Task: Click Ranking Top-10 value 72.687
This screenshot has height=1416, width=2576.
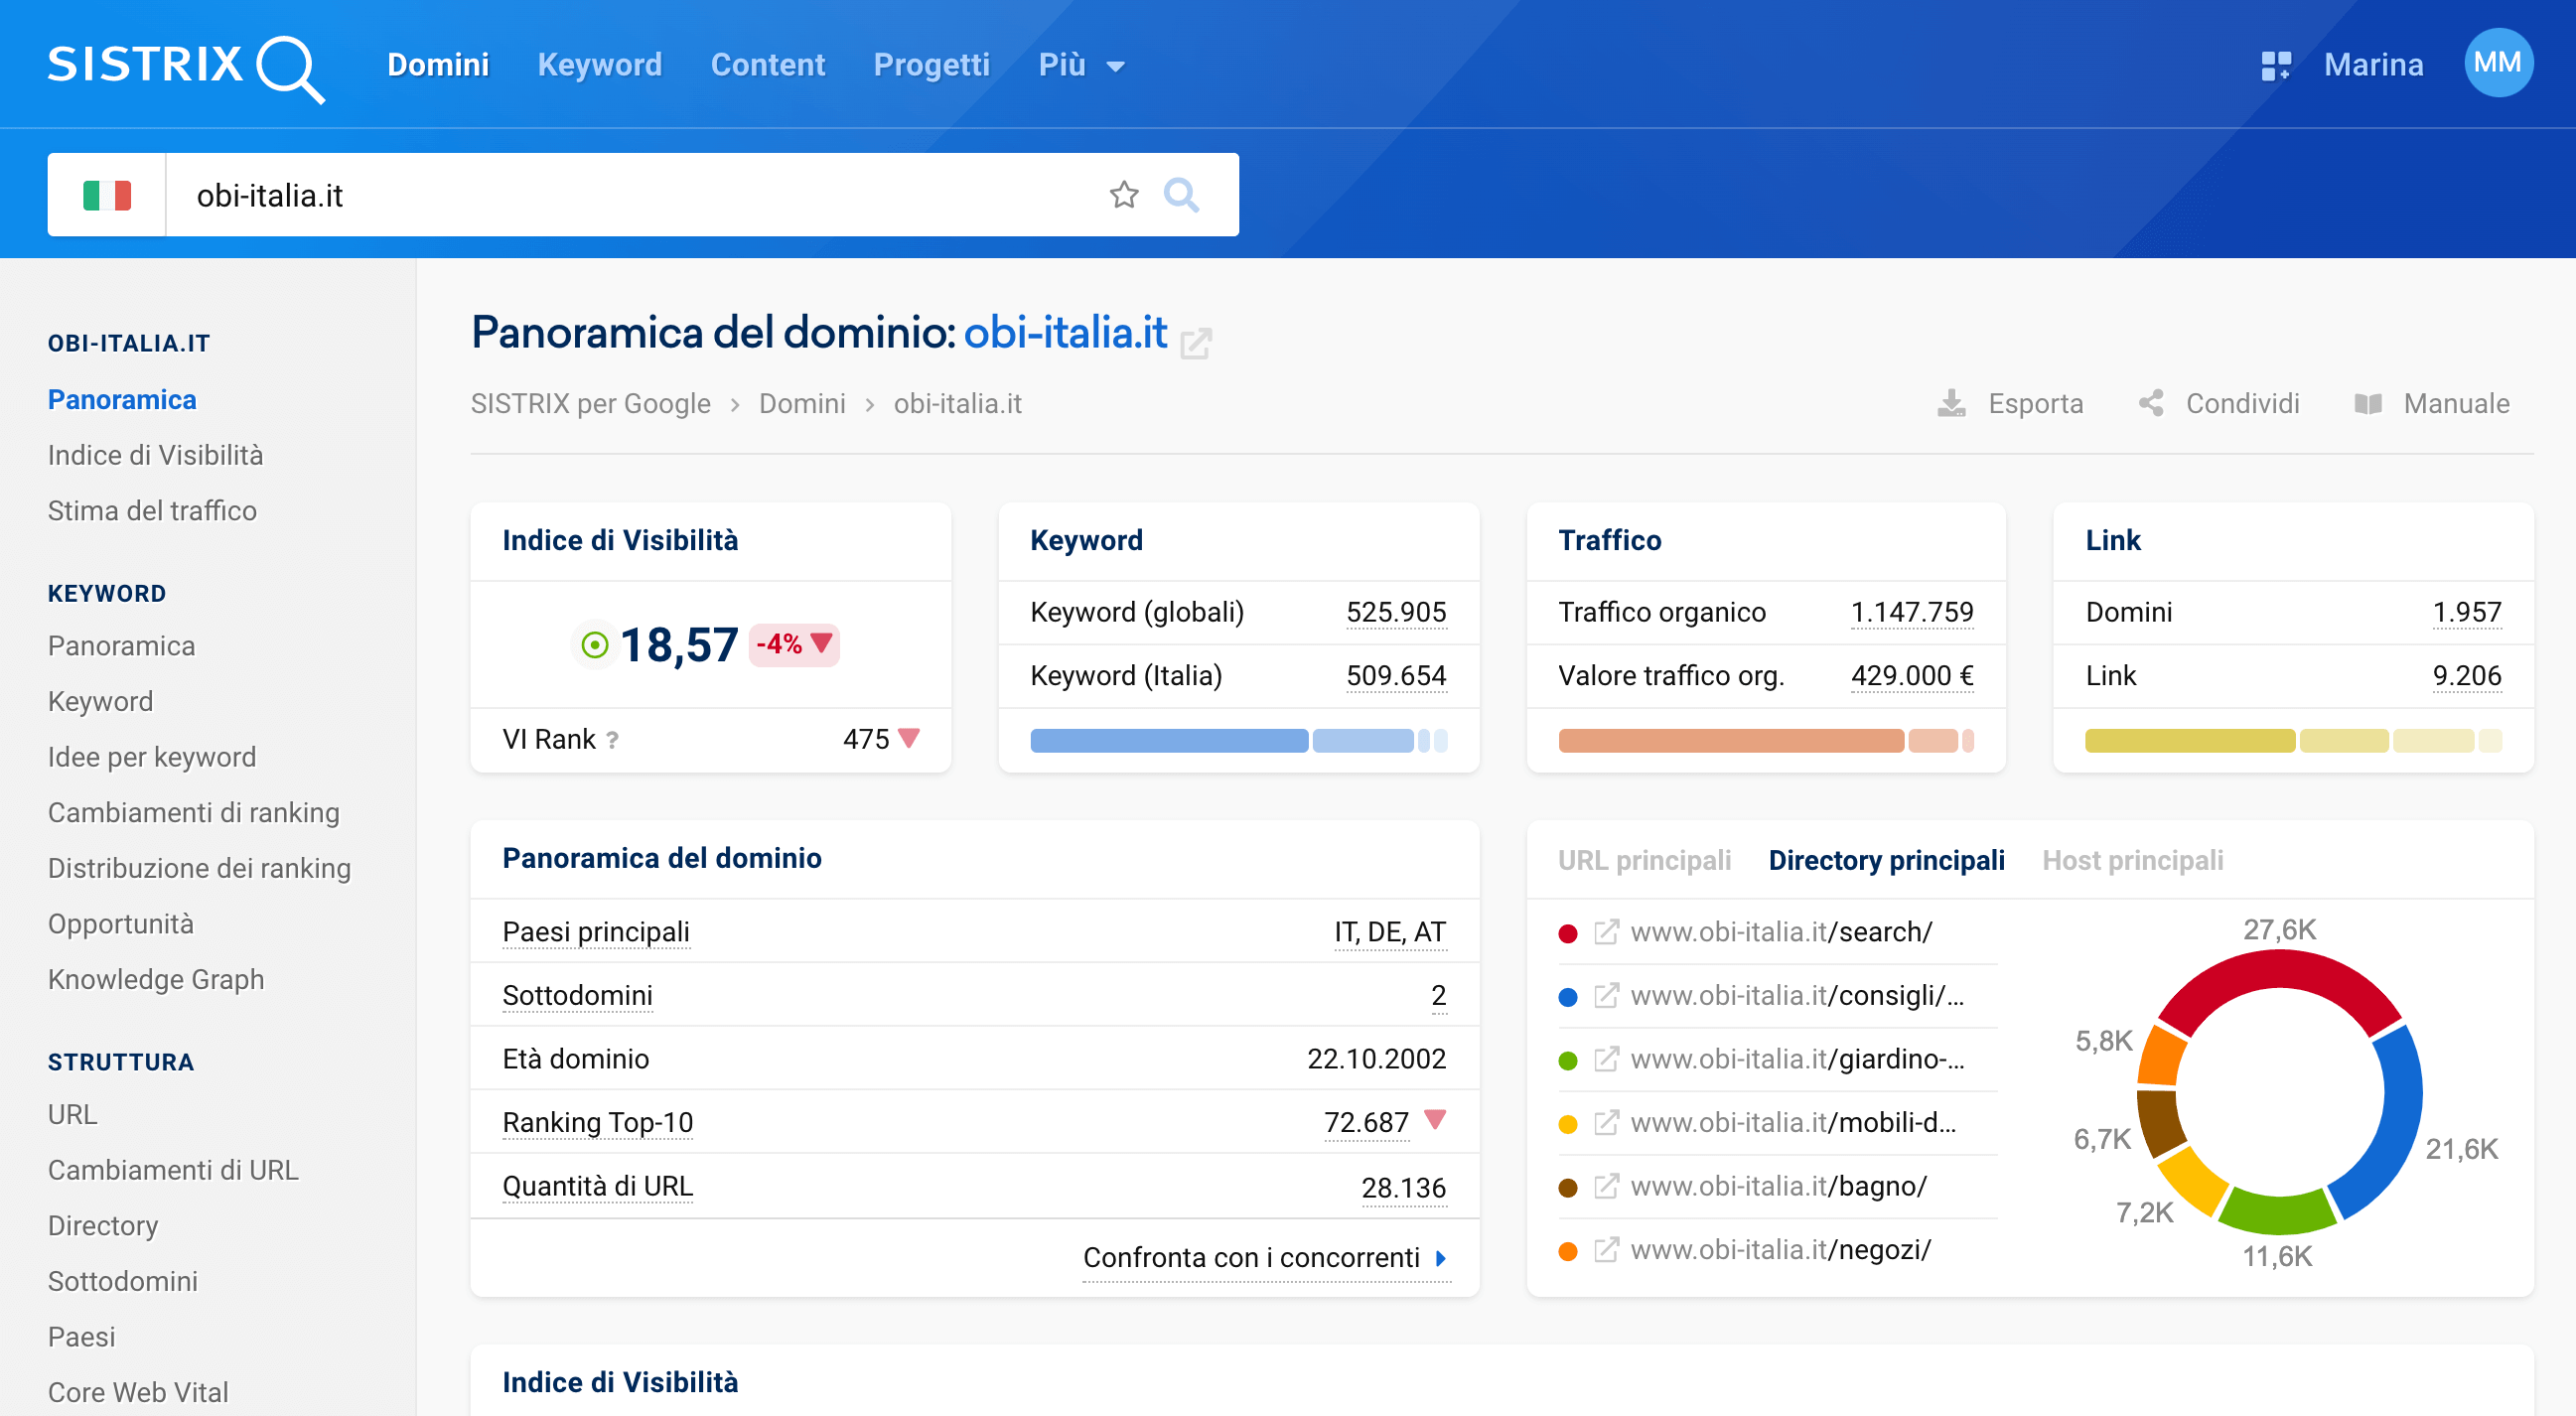Action: 1366,1123
